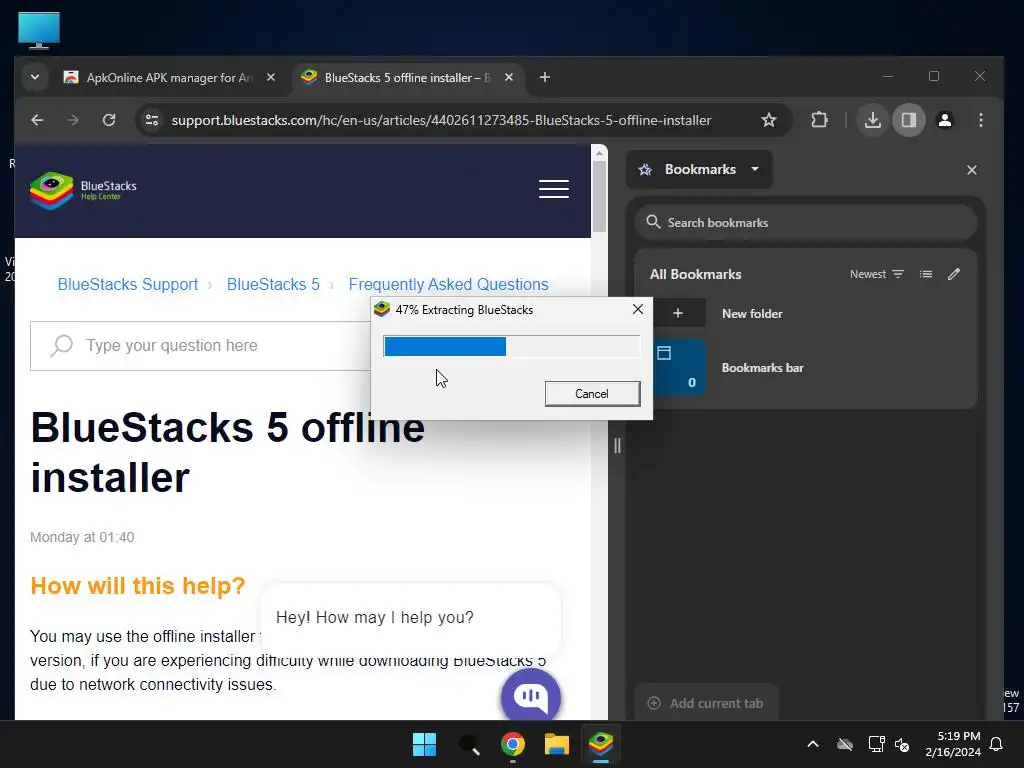This screenshot has height=768, width=1024.
Task: Click scrollbar up arrow on page
Action: point(599,153)
